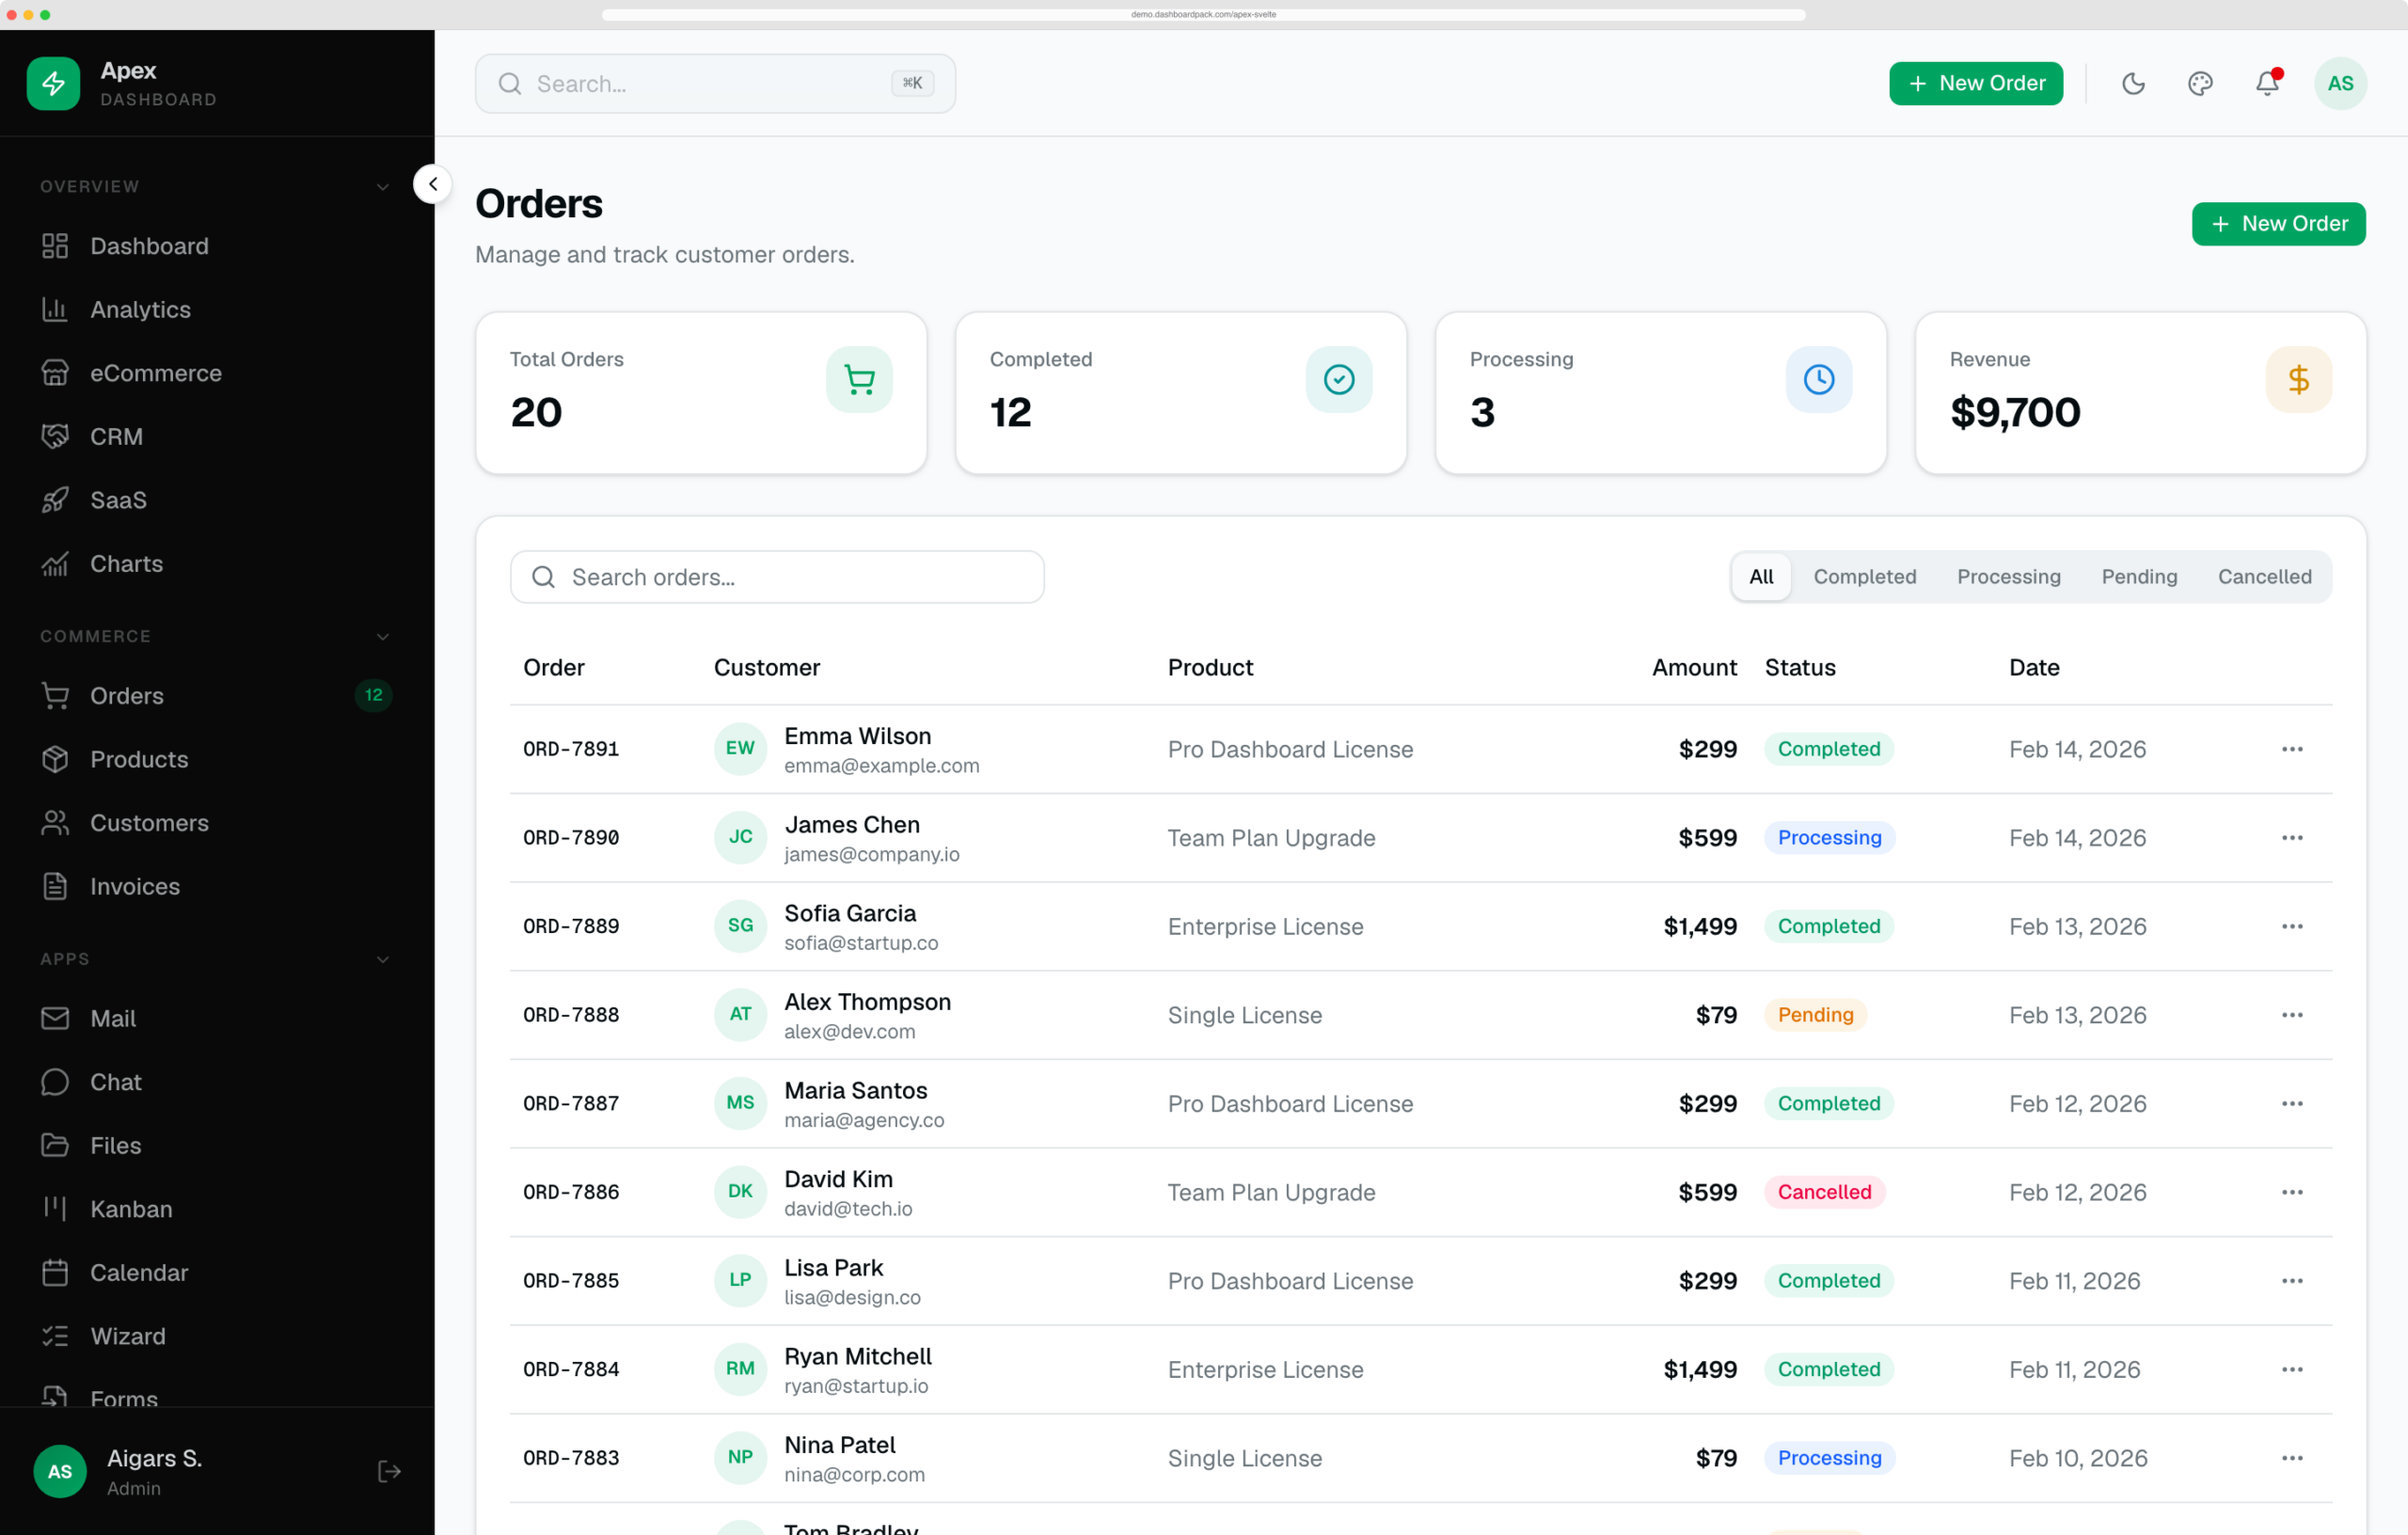Click the Revenue dollar card icon

(2299, 380)
